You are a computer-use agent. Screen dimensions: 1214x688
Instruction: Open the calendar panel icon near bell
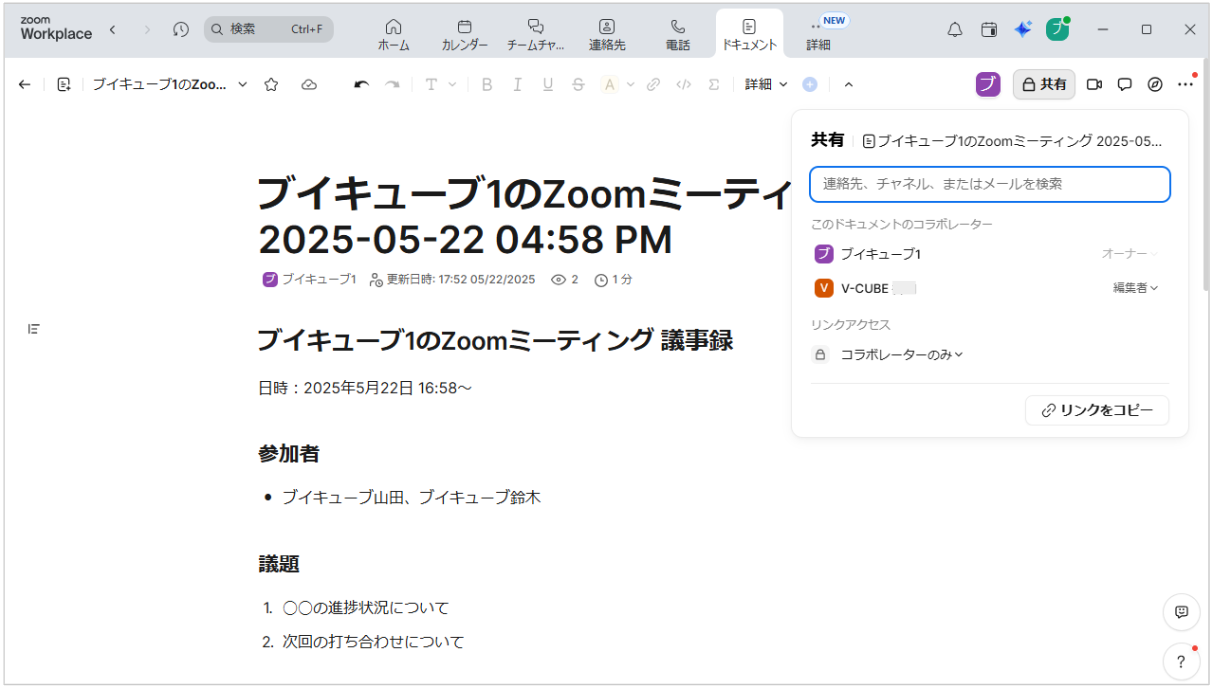(x=989, y=29)
